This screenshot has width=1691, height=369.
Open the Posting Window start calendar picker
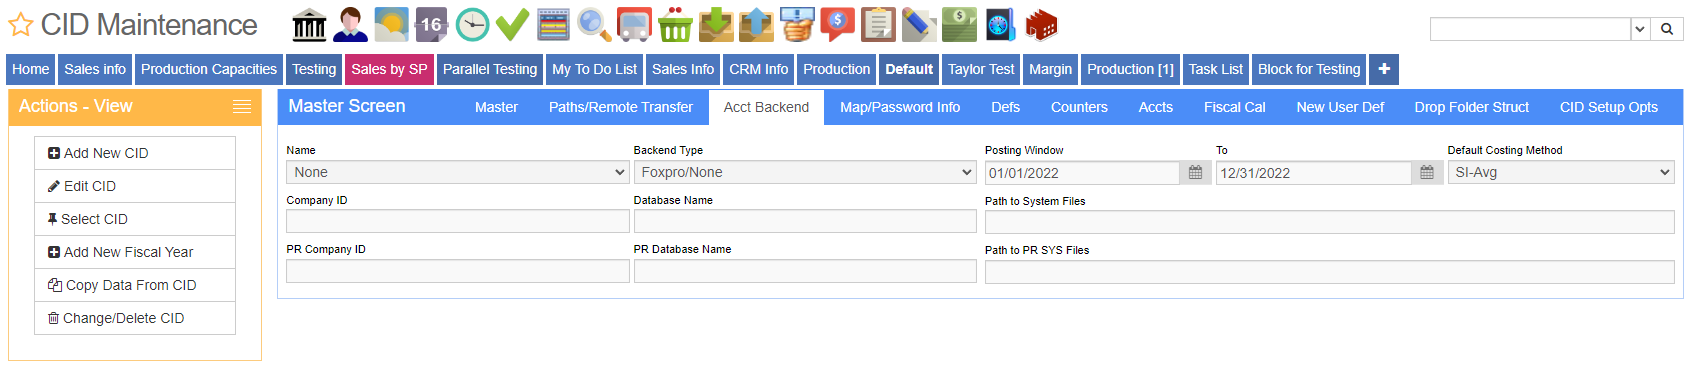click(1195, 173)
